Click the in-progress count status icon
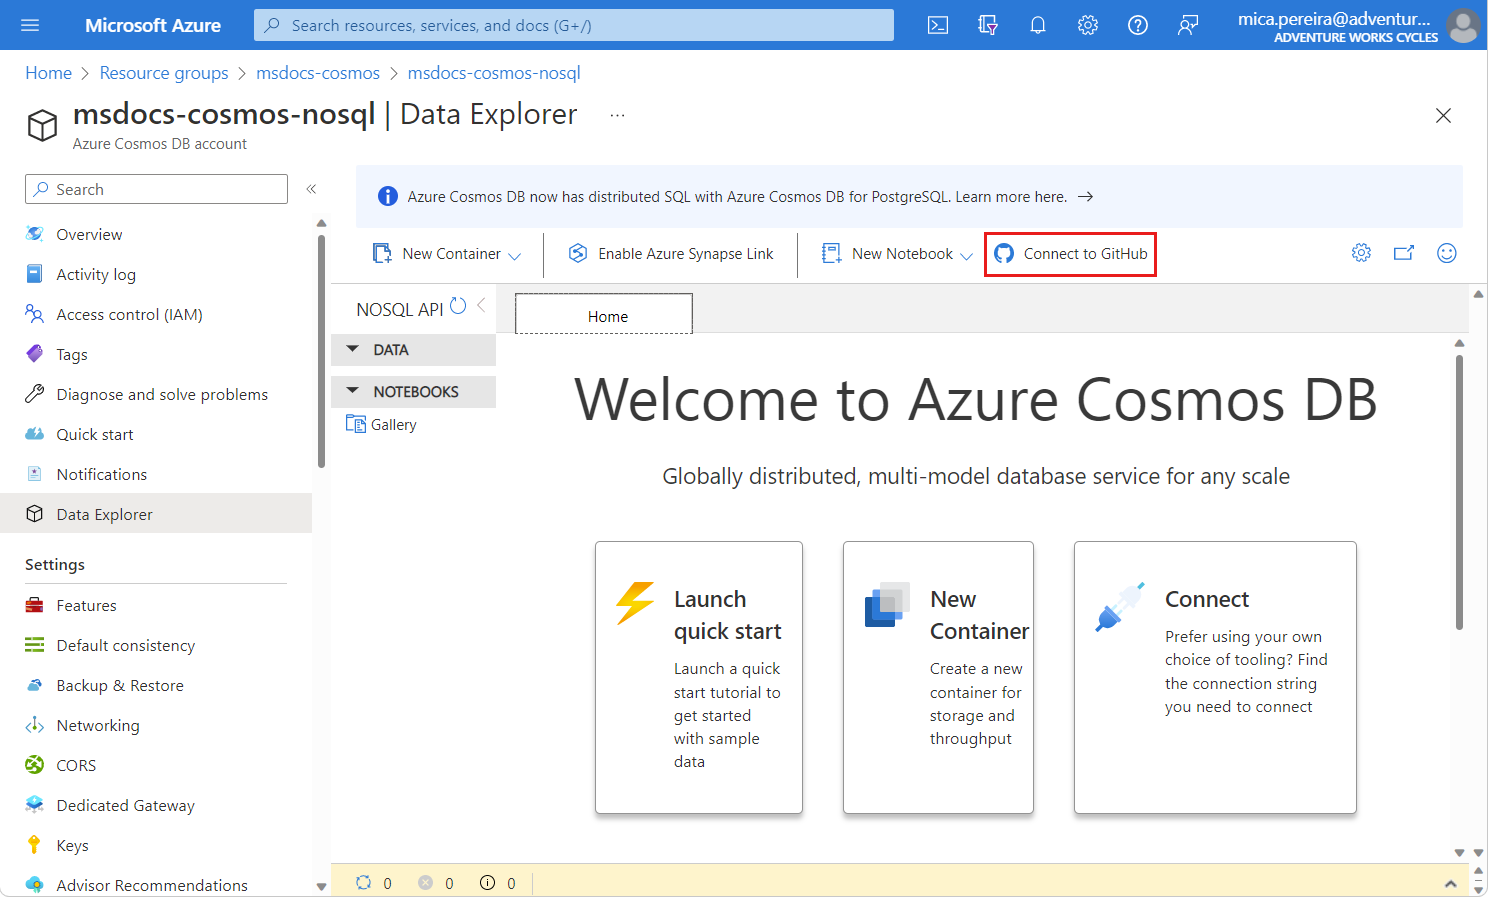The width and height of the screenshot is (1488, 897). pyautogui.click(x=363, y=882)
